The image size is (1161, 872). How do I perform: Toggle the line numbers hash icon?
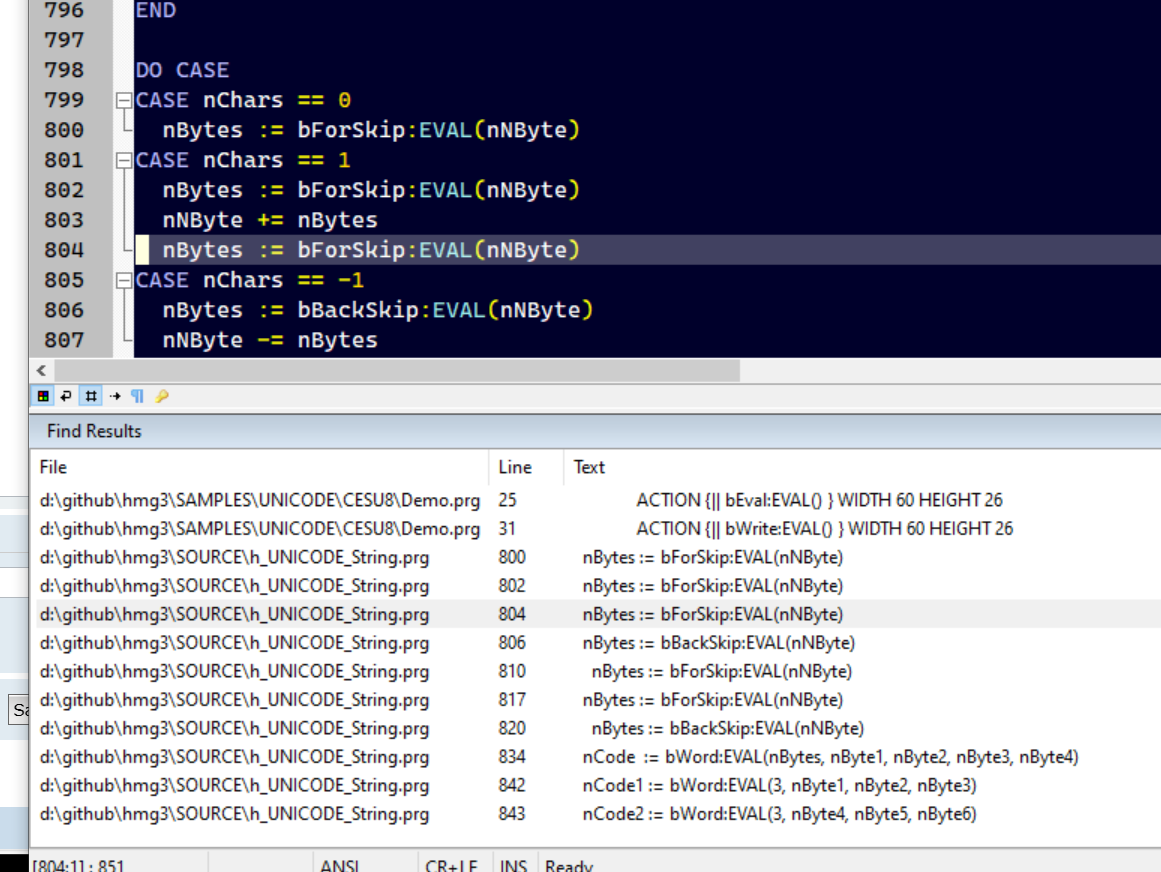tap(90, 396)
